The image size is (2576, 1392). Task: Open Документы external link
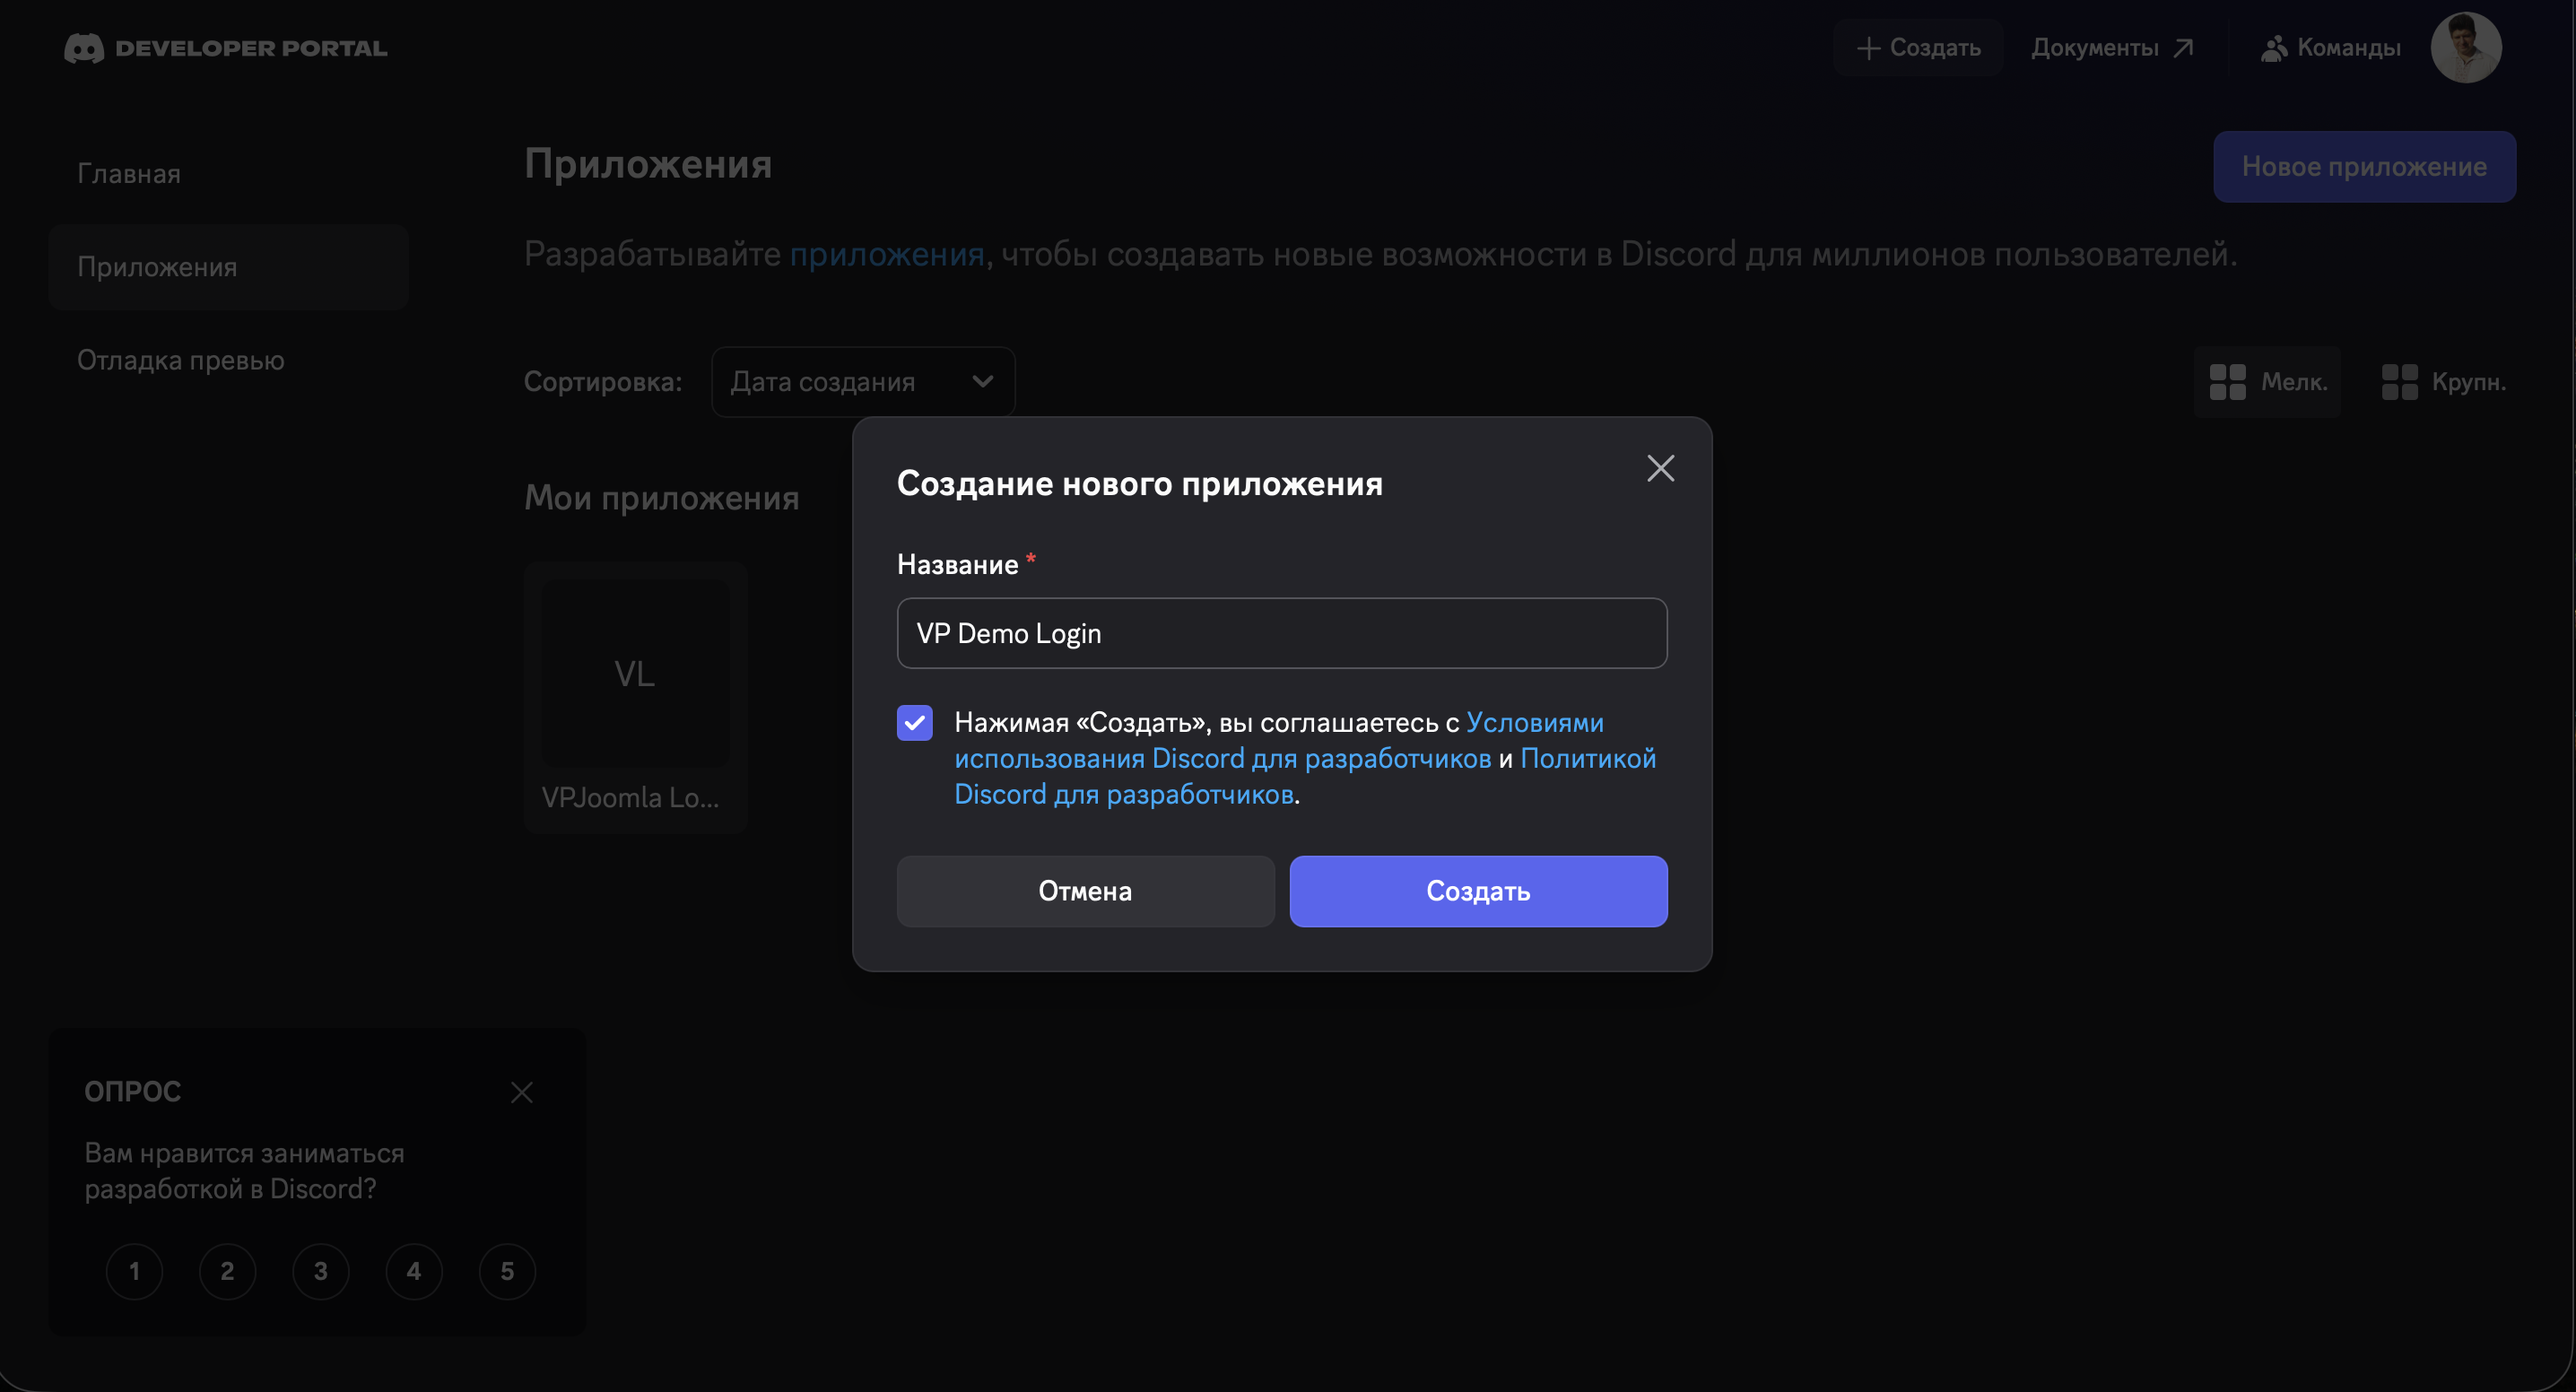[2112, 47]
